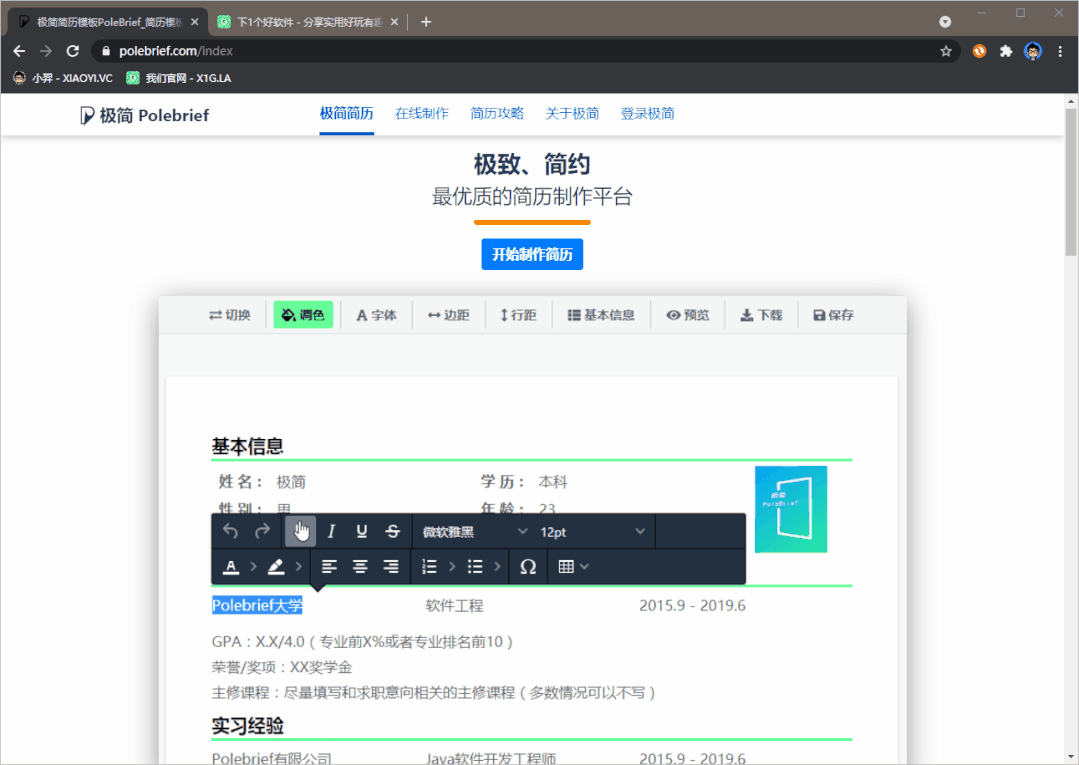The width and height of the screenshot is (1079, 765).
Task: Apply text color with the A icon
Action: click(231, 567)
